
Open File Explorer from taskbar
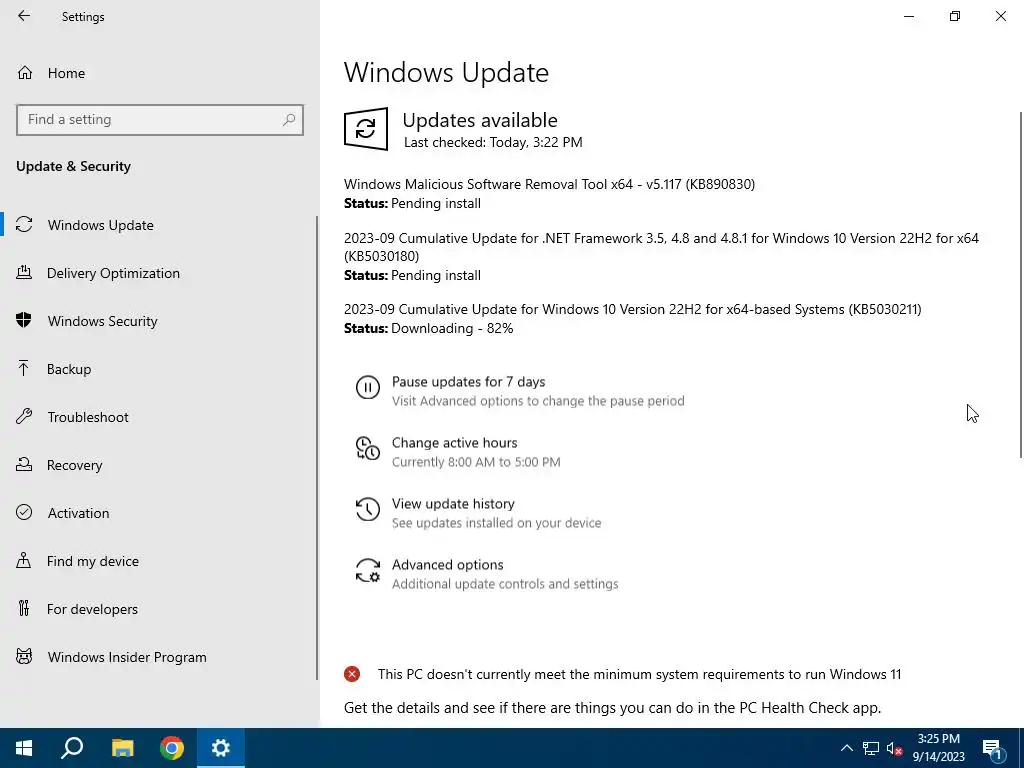(122, 748)
